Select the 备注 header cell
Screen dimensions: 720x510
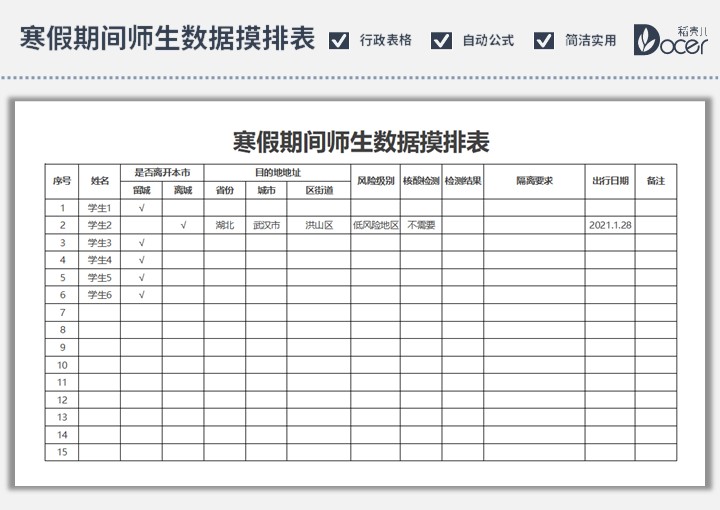[656, 181]
